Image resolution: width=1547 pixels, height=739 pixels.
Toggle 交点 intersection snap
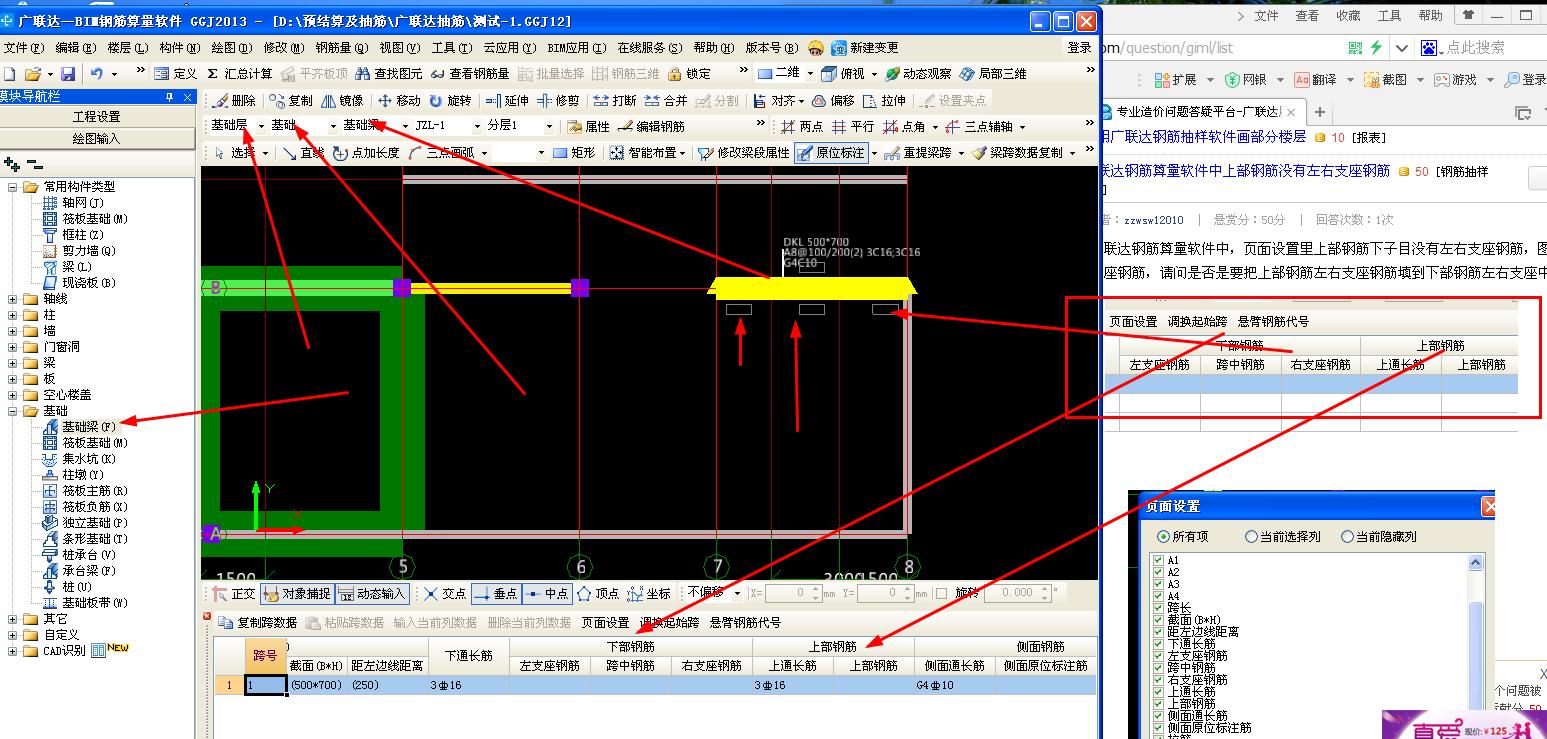(446, 594)
